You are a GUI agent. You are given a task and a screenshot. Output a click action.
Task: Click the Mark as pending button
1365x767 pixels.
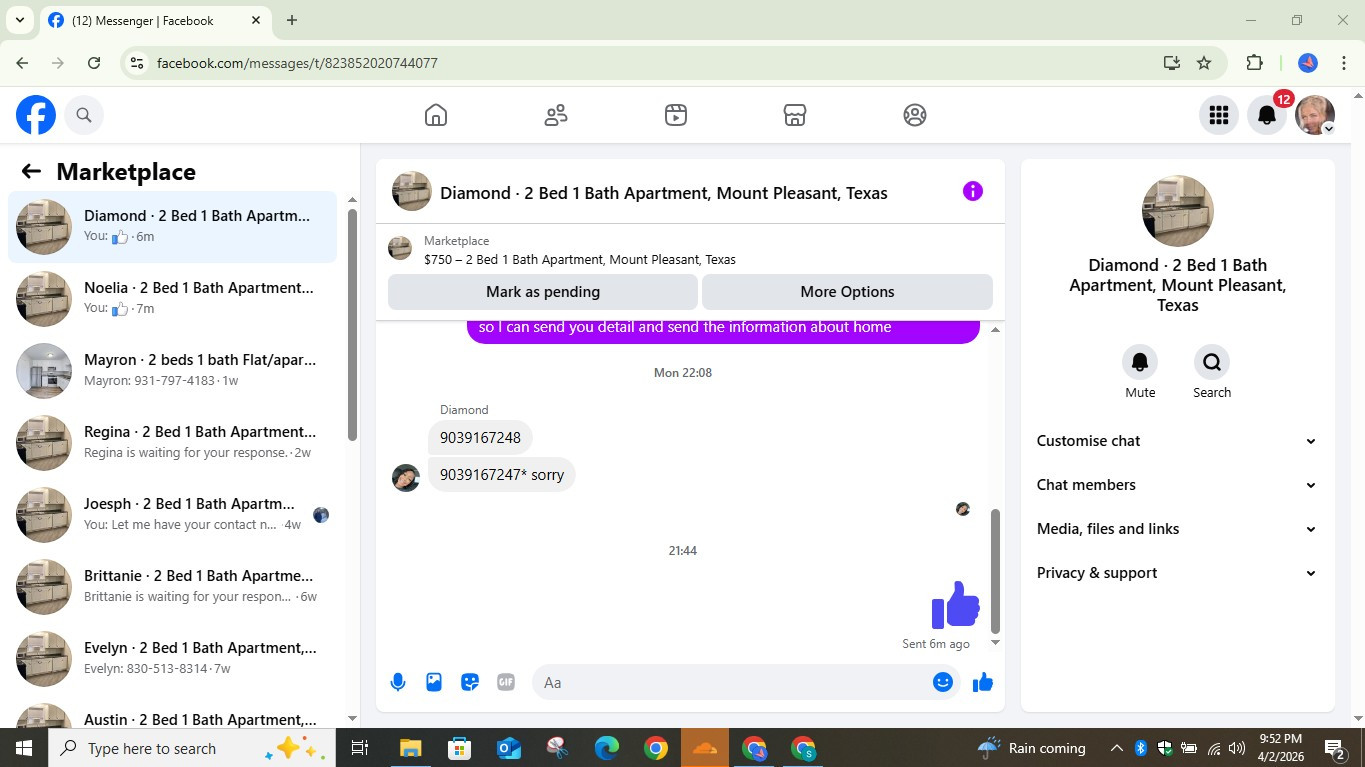543,292
